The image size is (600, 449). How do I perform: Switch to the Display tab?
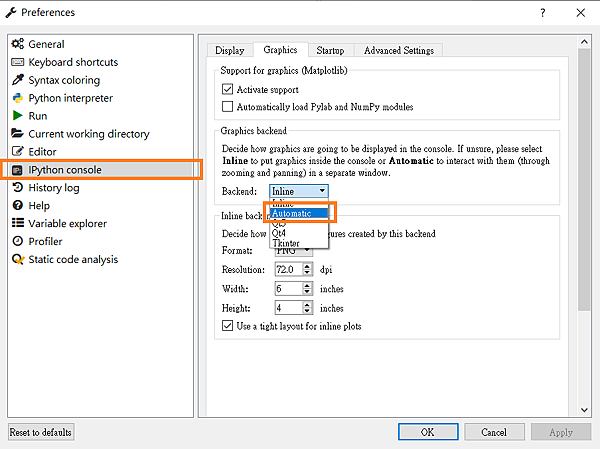230,50
